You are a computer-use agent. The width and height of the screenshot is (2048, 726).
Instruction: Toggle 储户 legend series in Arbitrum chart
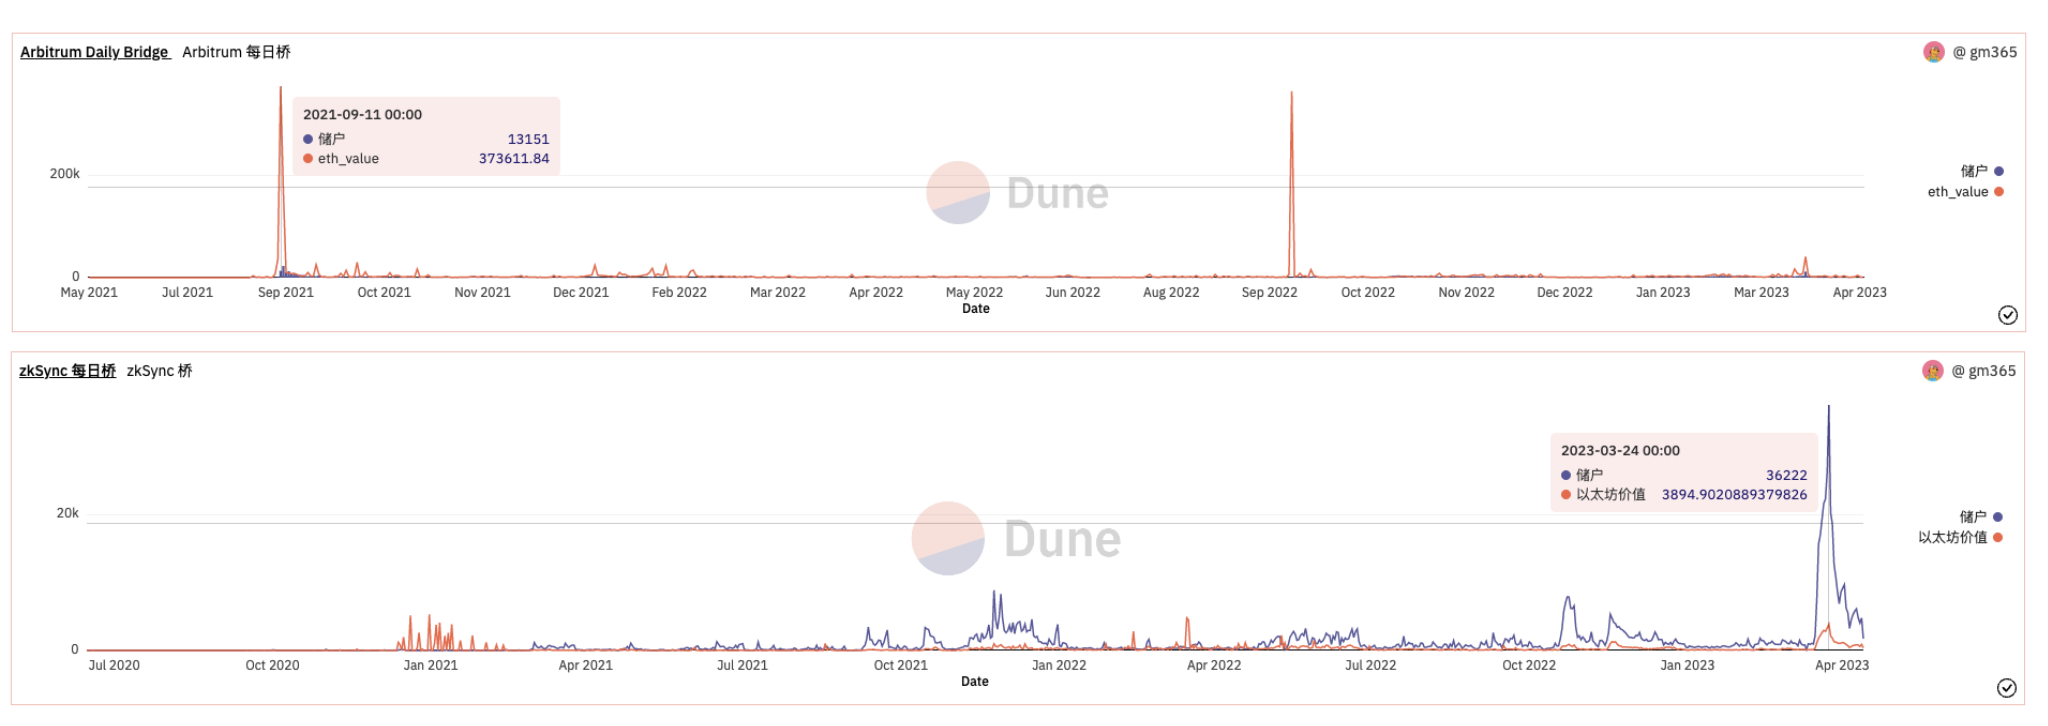[x=1982, y=171]
